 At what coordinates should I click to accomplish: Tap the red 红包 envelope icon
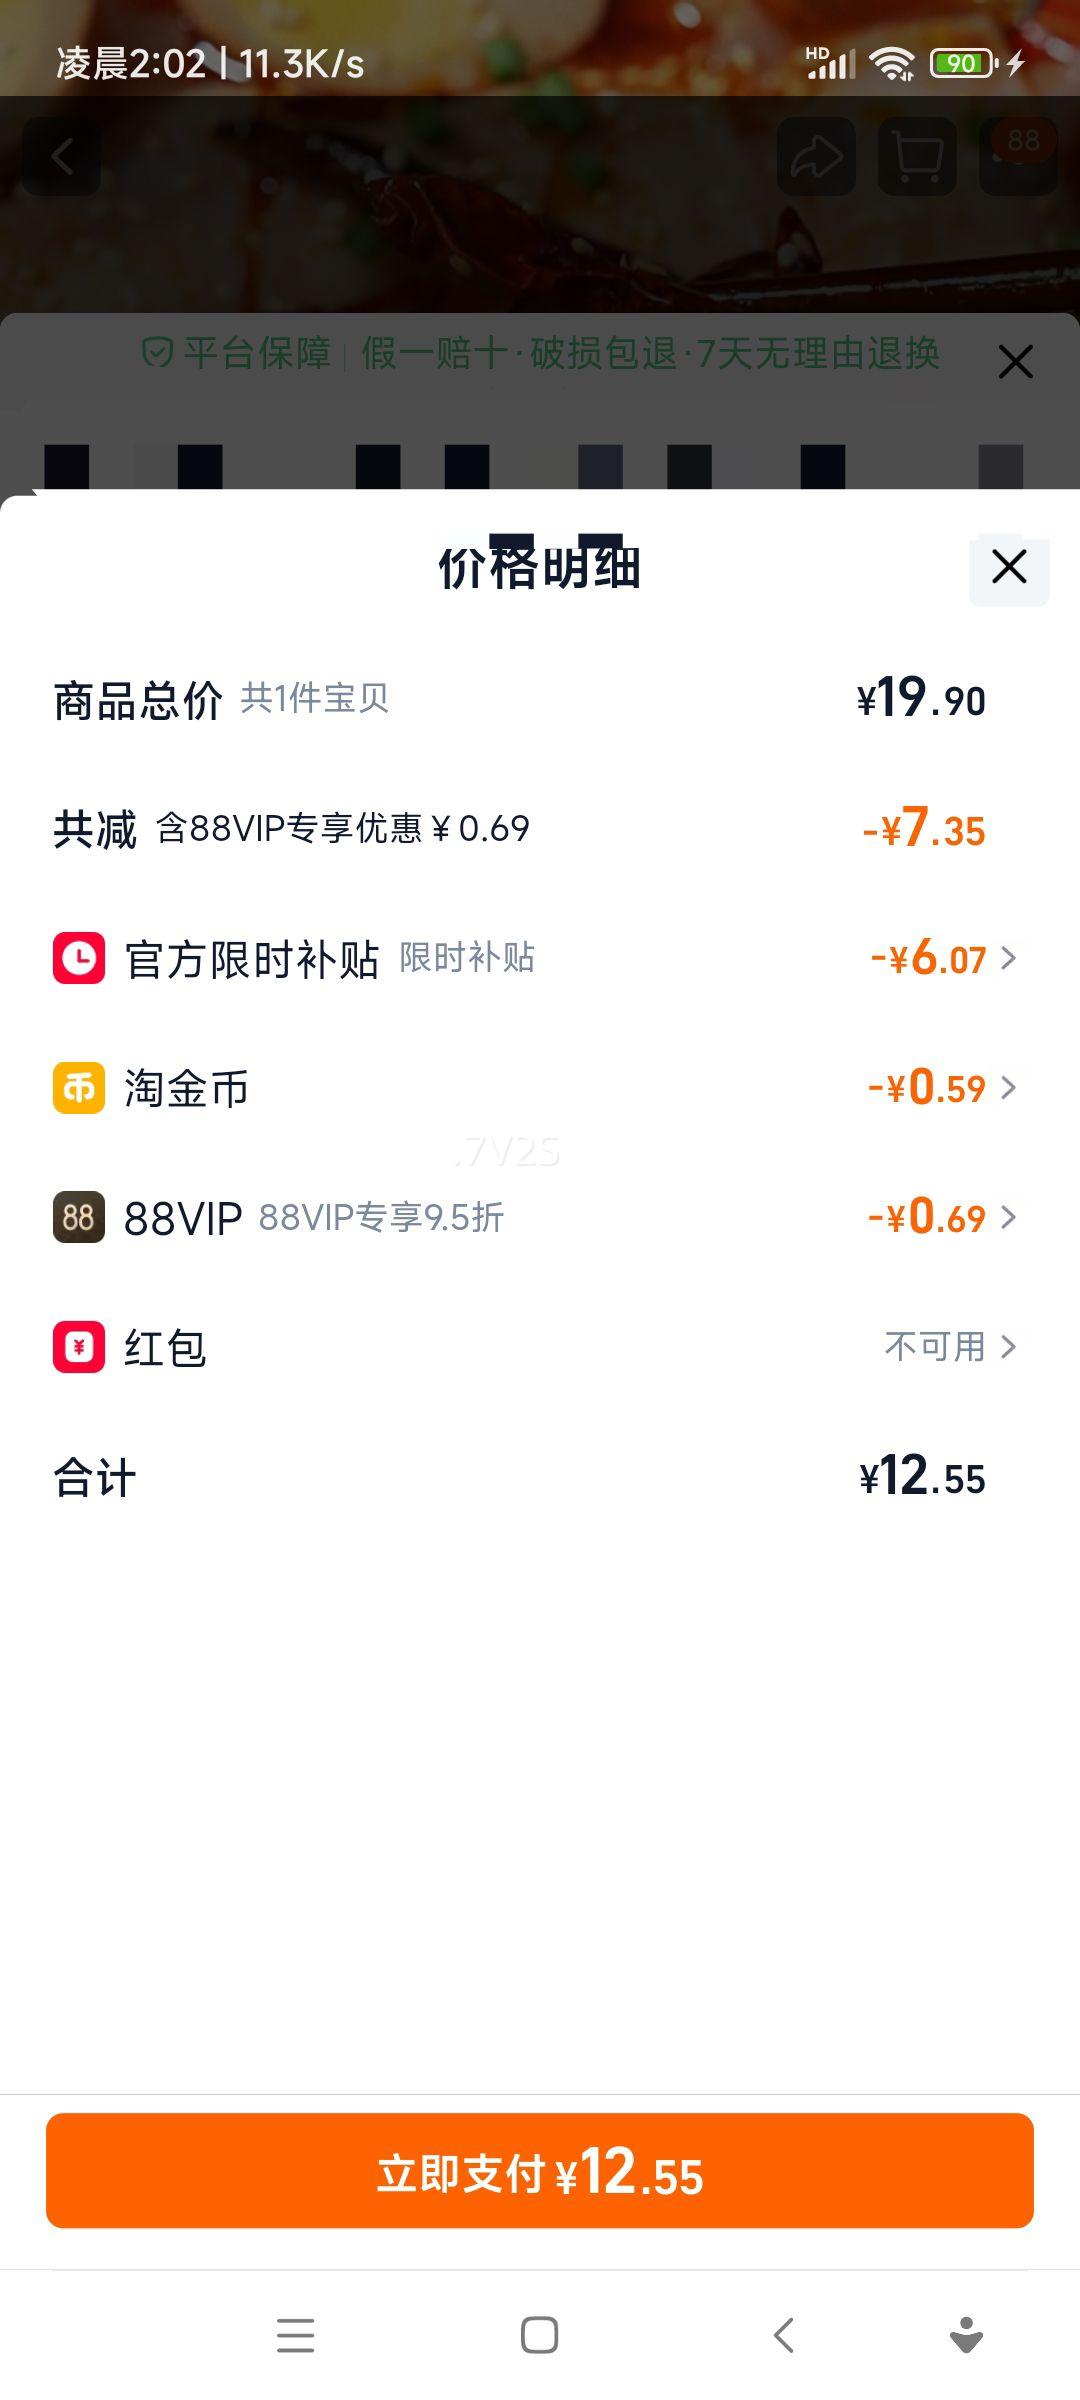point(79,1347)
